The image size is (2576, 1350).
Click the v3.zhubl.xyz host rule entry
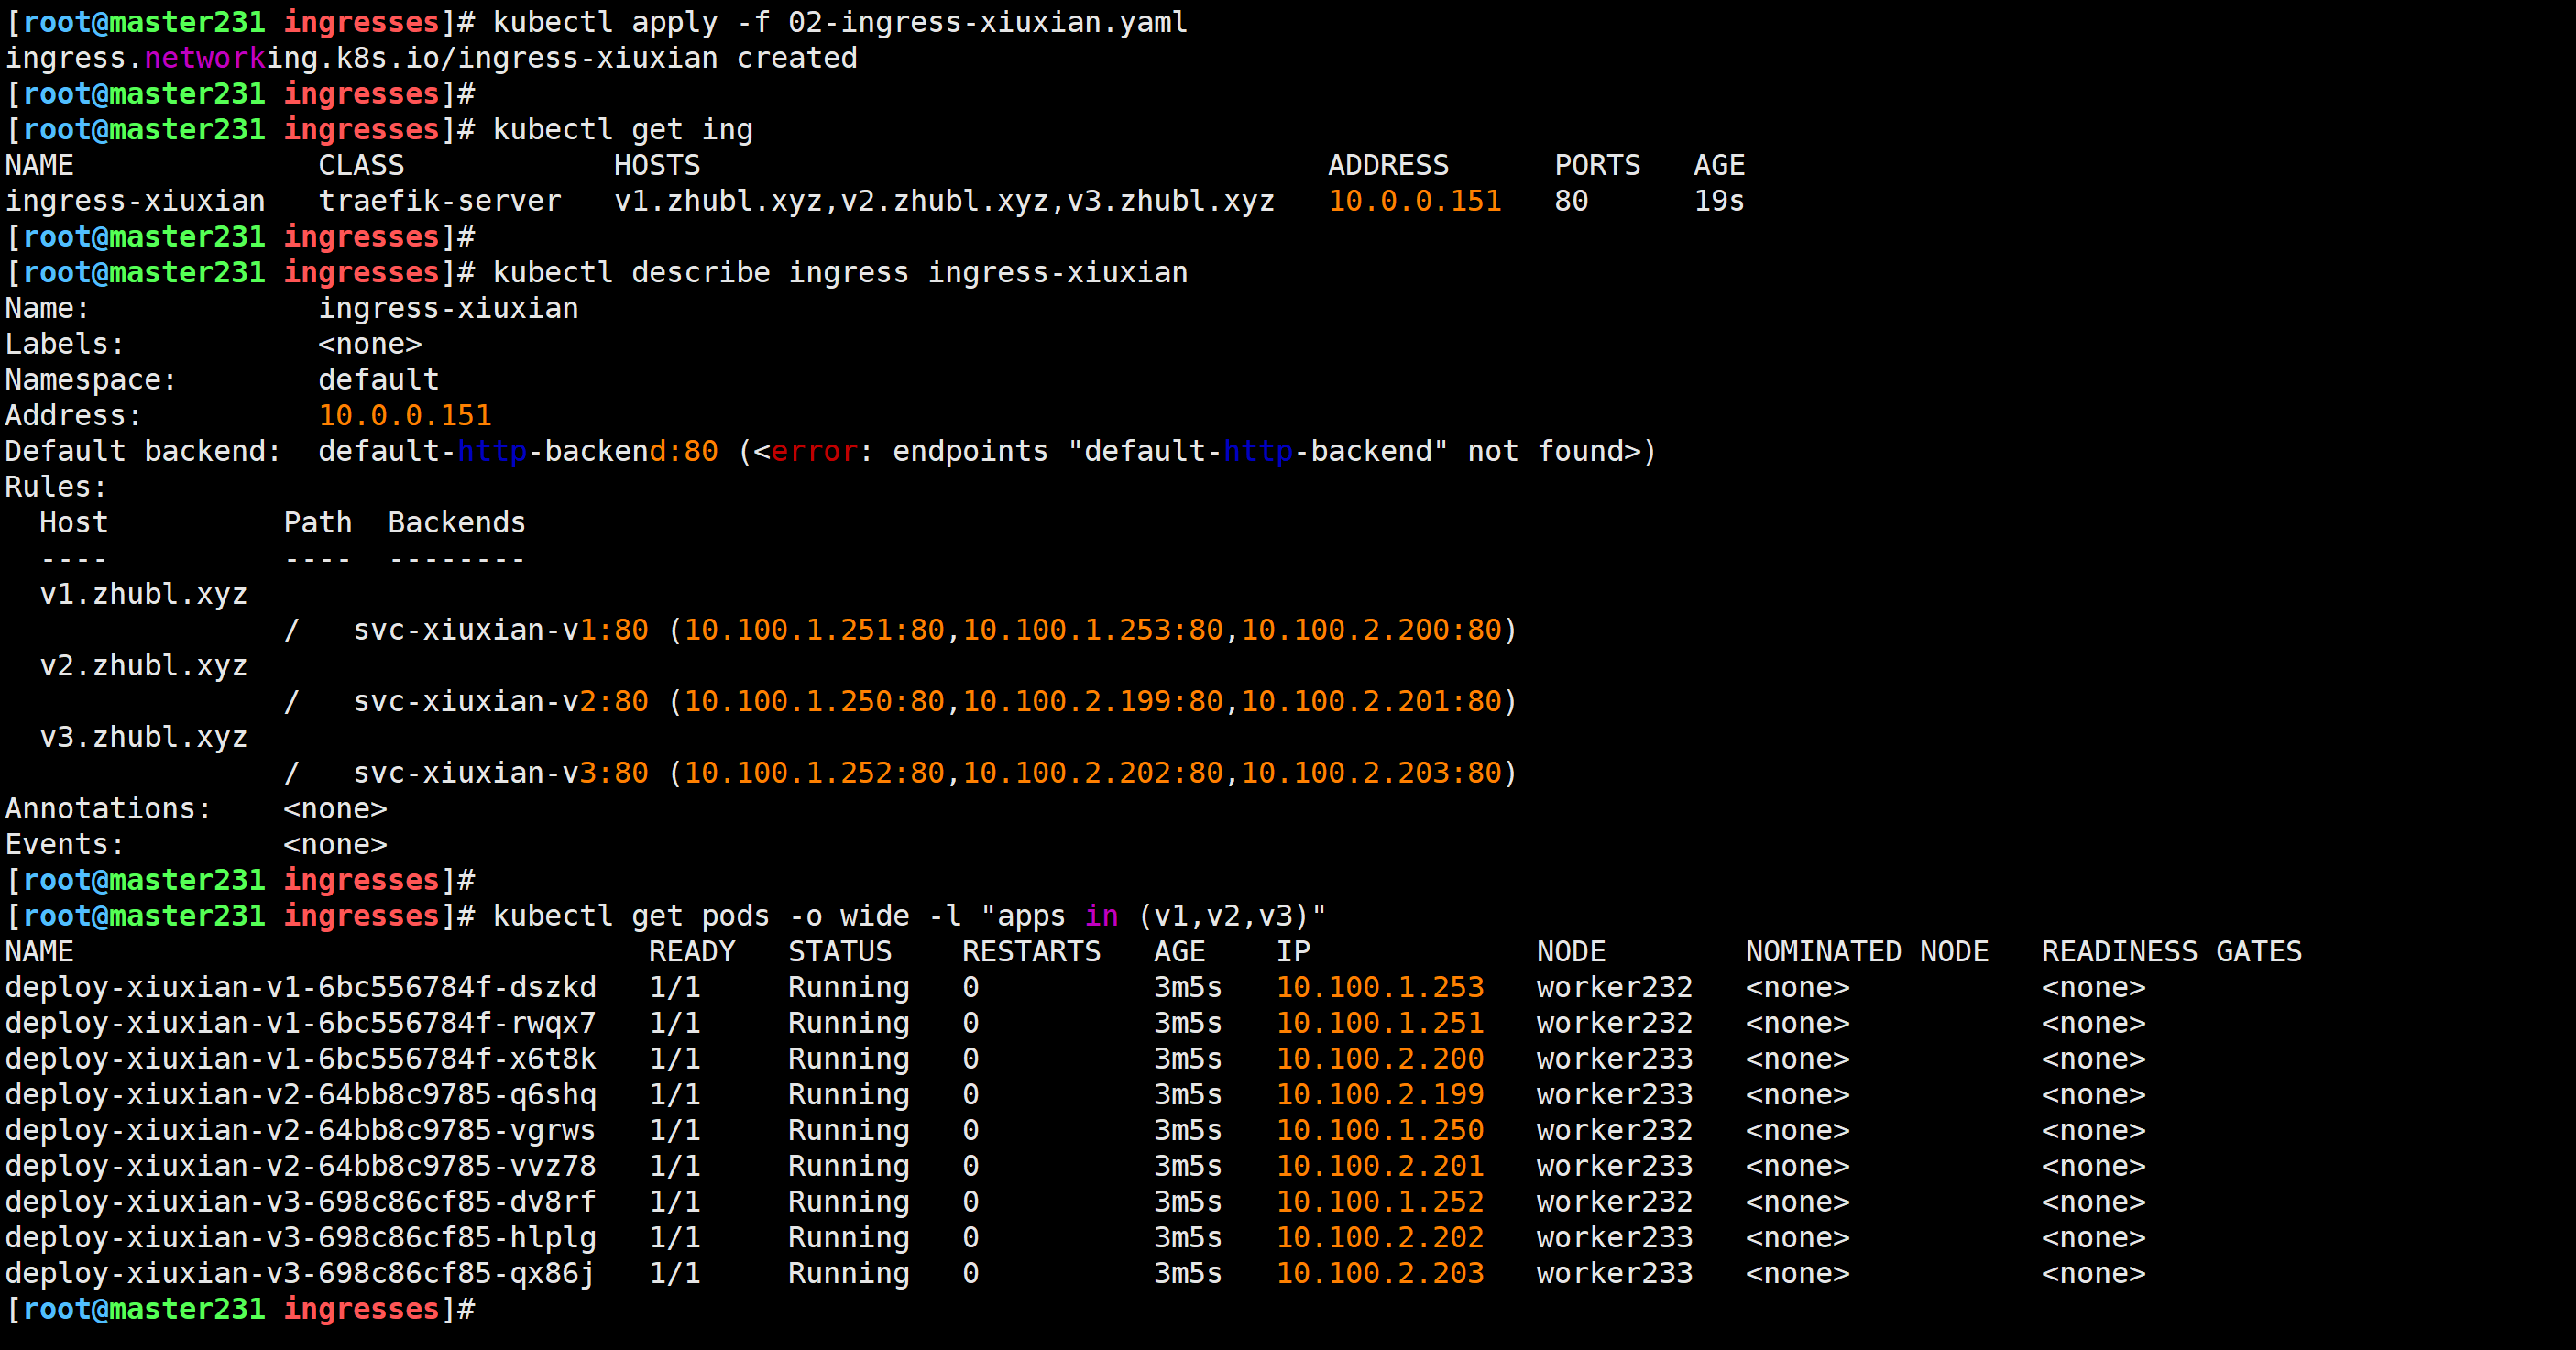(143, 737)
